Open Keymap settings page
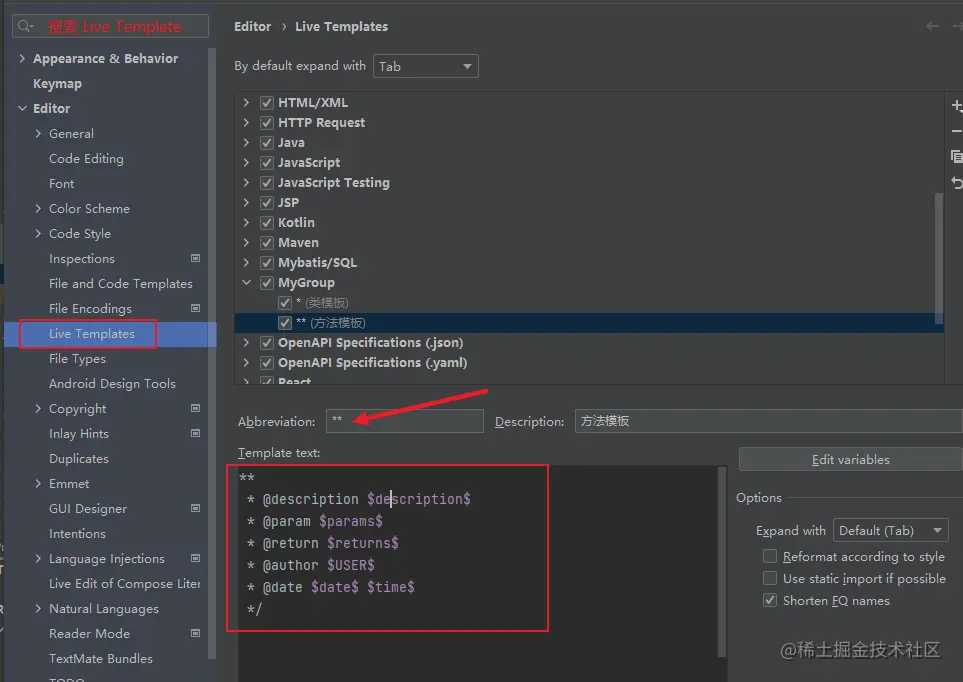The width and height of the screenshot is (963, 682). [x=57, y=84]
